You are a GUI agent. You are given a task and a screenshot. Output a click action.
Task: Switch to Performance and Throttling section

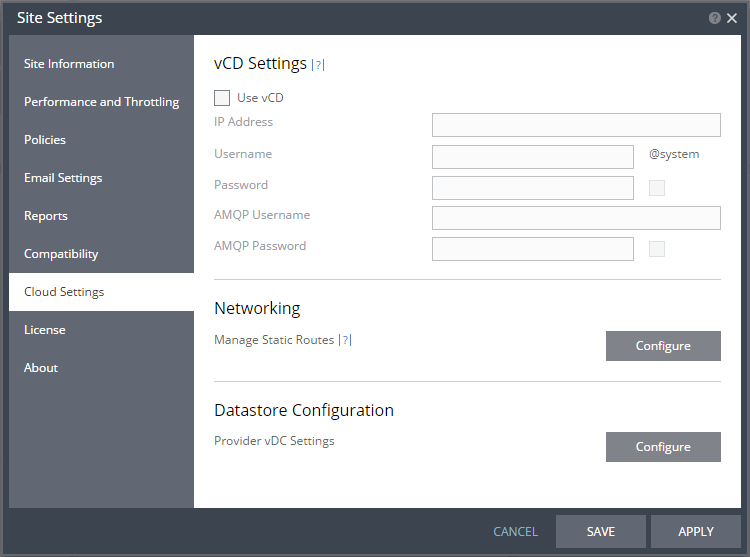[x=101, y=102]
